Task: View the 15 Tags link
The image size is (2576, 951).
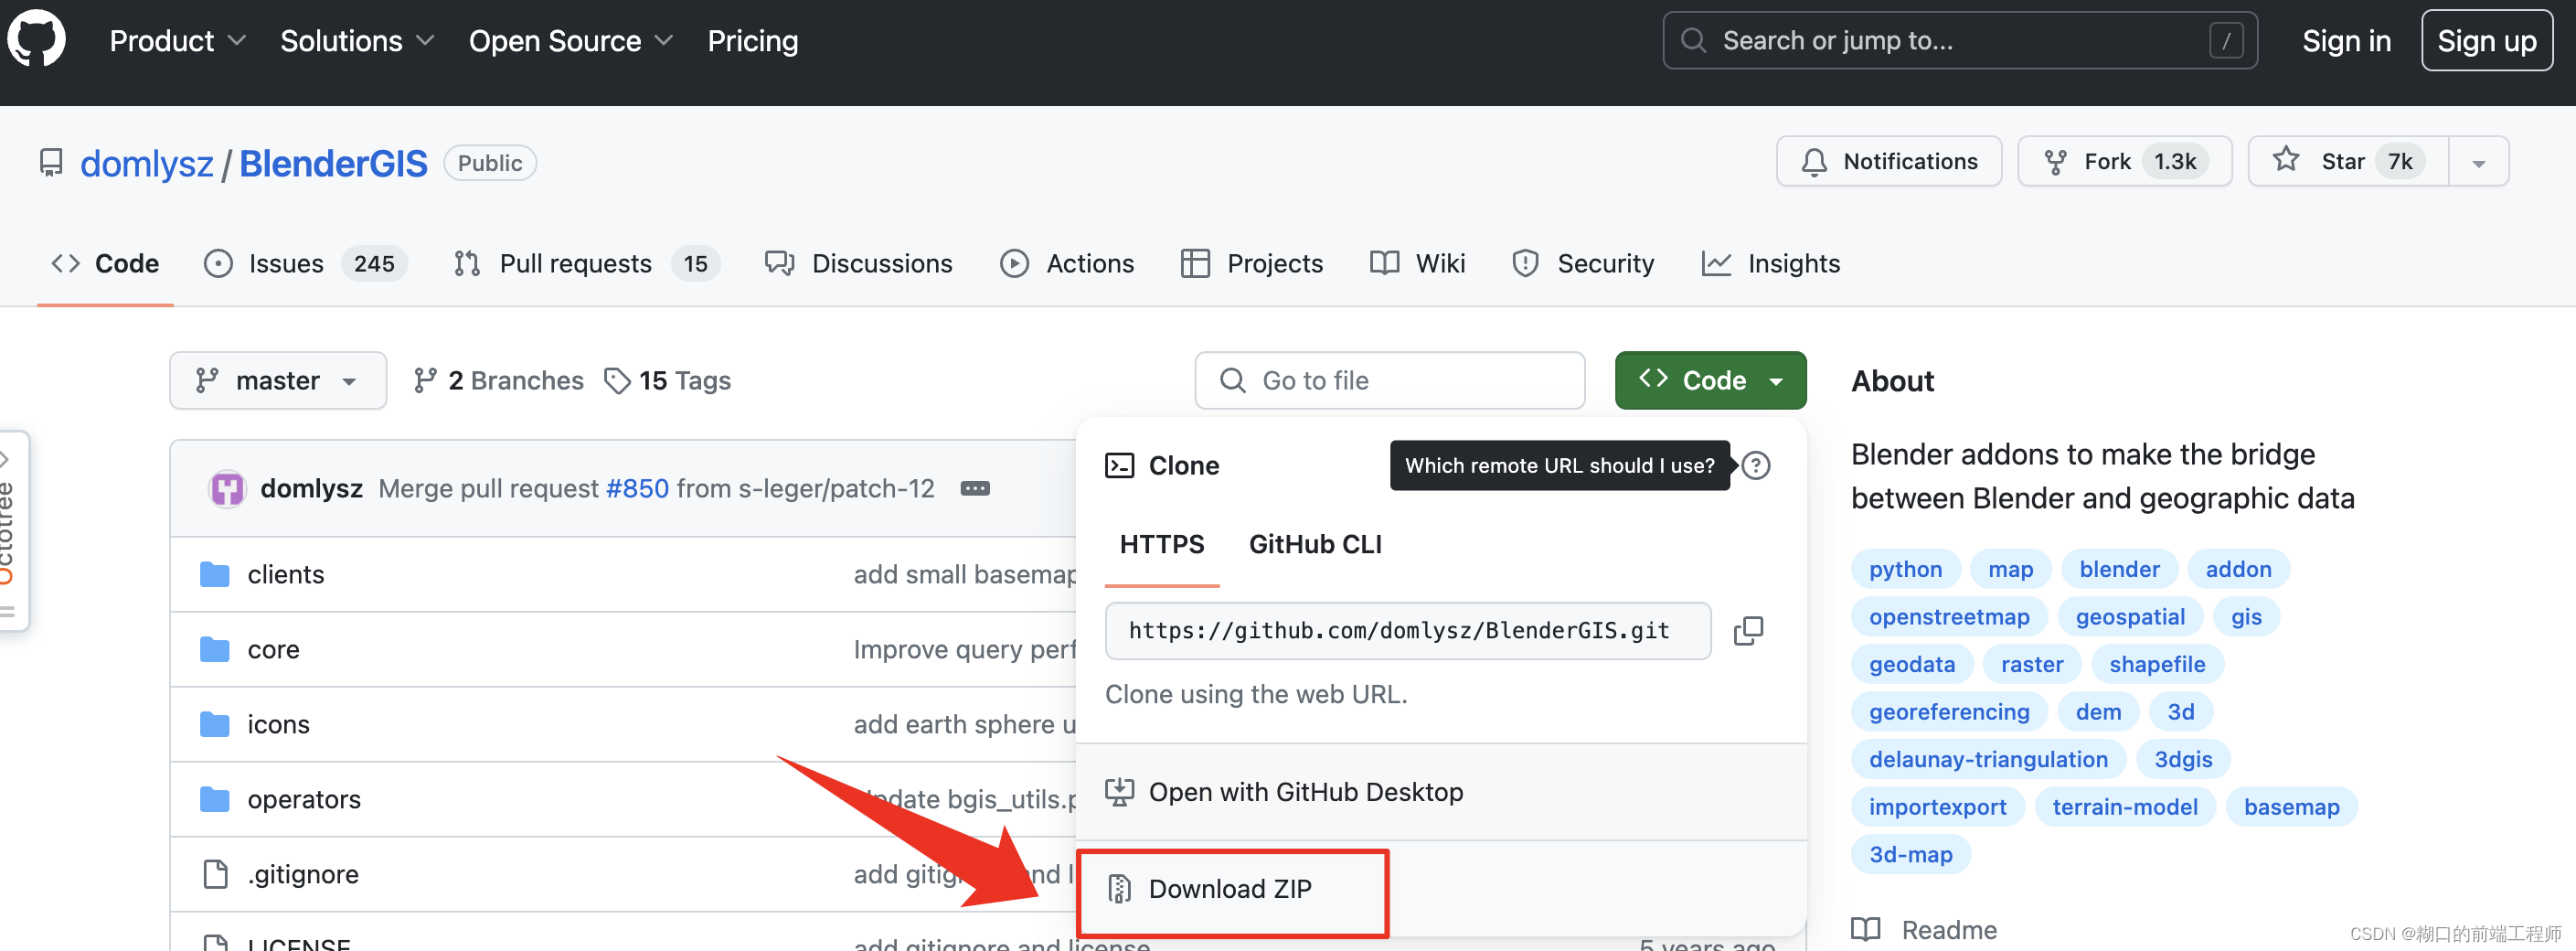Action: point(667,381)
